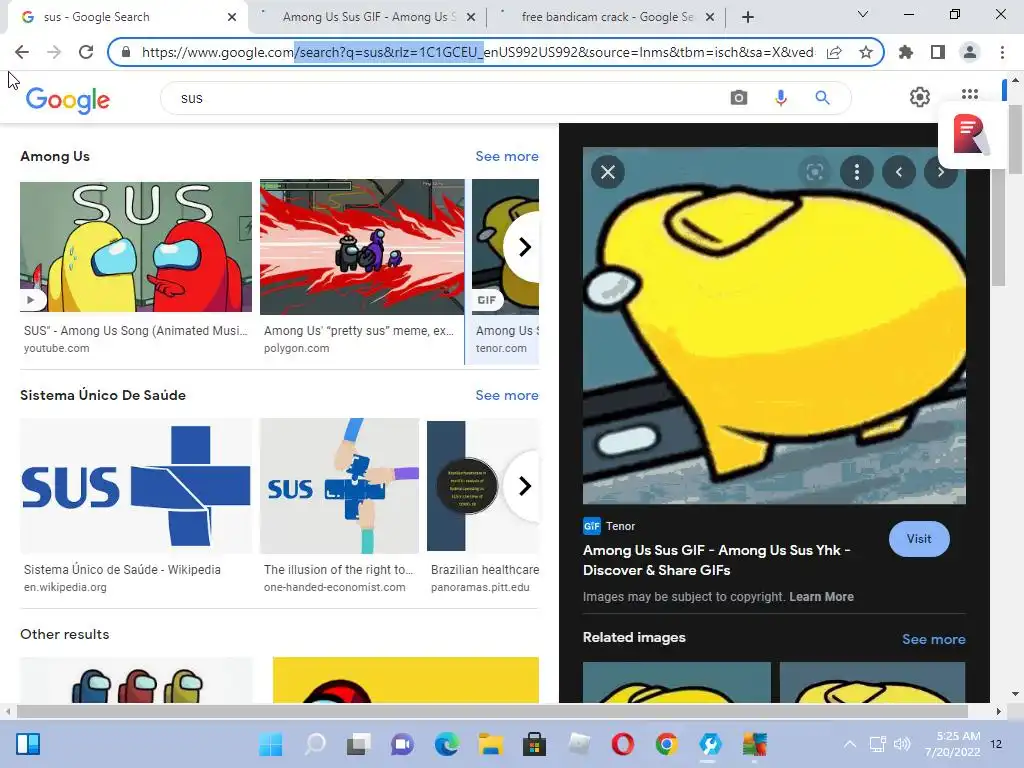View site information padlock icon
Image resolution: width=1024 pixels, height=768 pixels.
126,52
